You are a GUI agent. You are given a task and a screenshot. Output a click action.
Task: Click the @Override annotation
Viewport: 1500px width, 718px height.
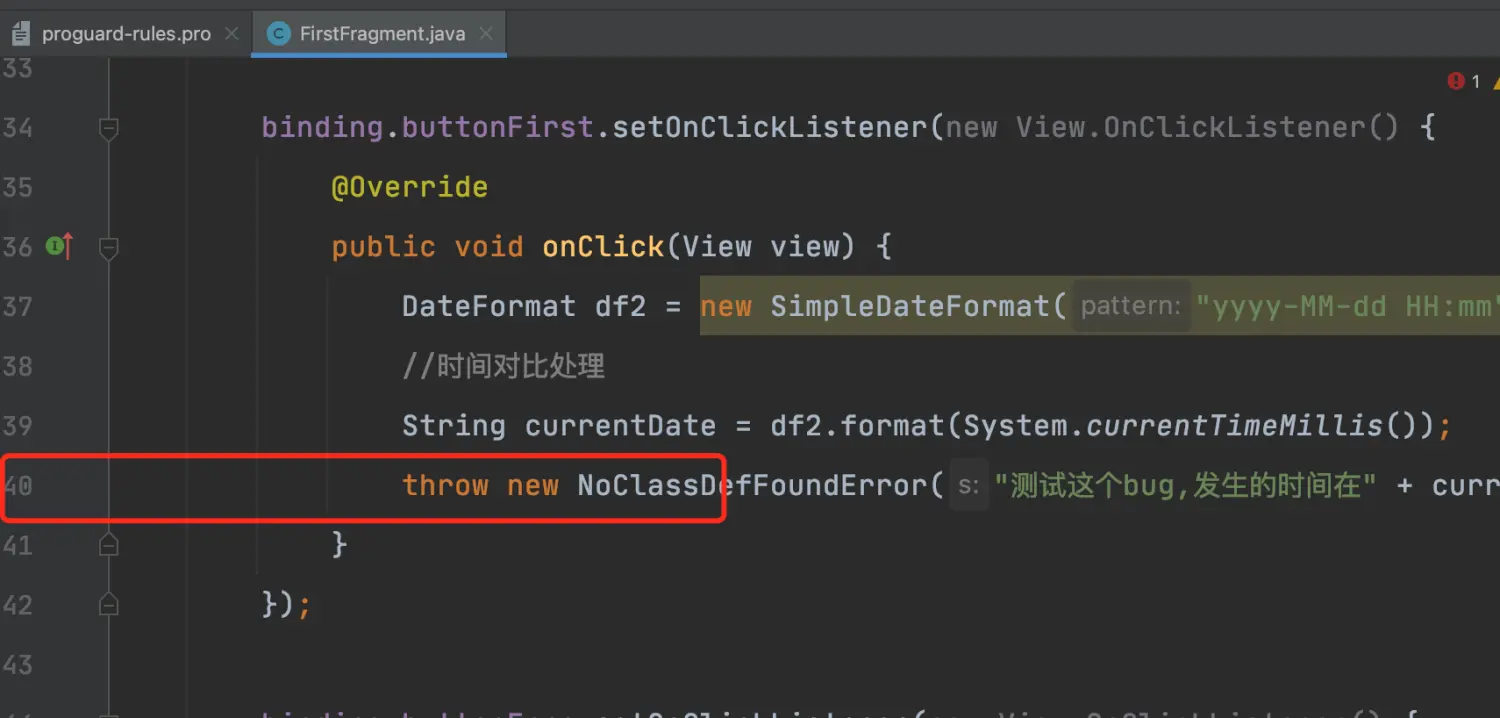tap(410, 187)
